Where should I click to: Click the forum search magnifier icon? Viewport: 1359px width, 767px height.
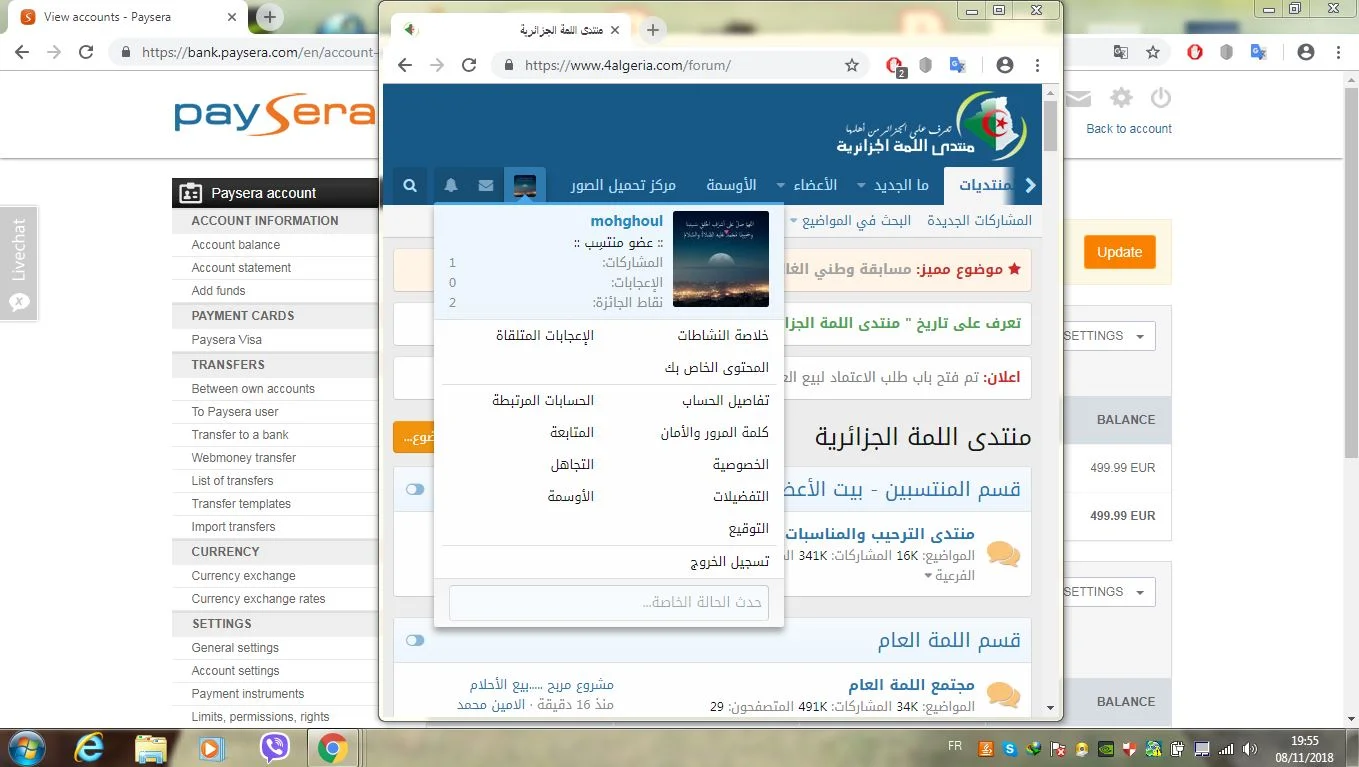coord(410,186)
